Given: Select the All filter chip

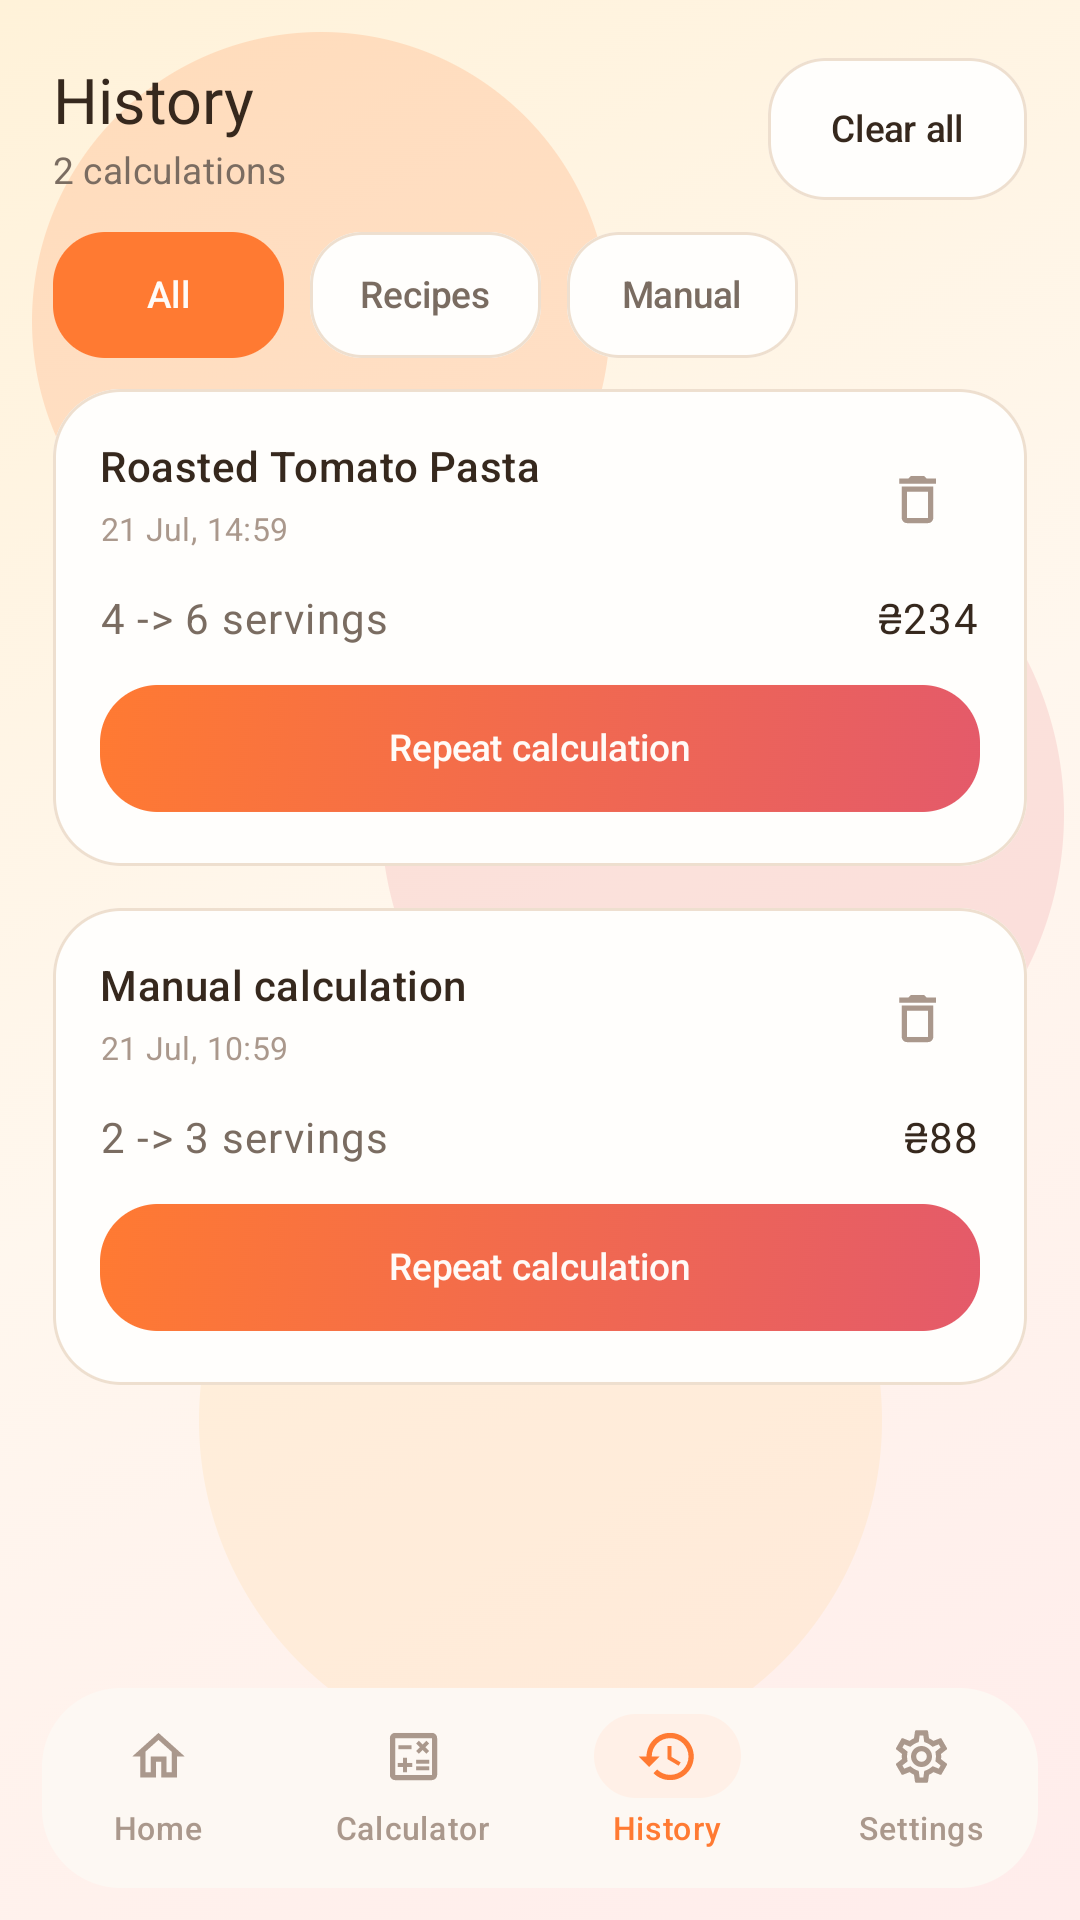Looking at the screenshot, I should [x=169, y=295].
